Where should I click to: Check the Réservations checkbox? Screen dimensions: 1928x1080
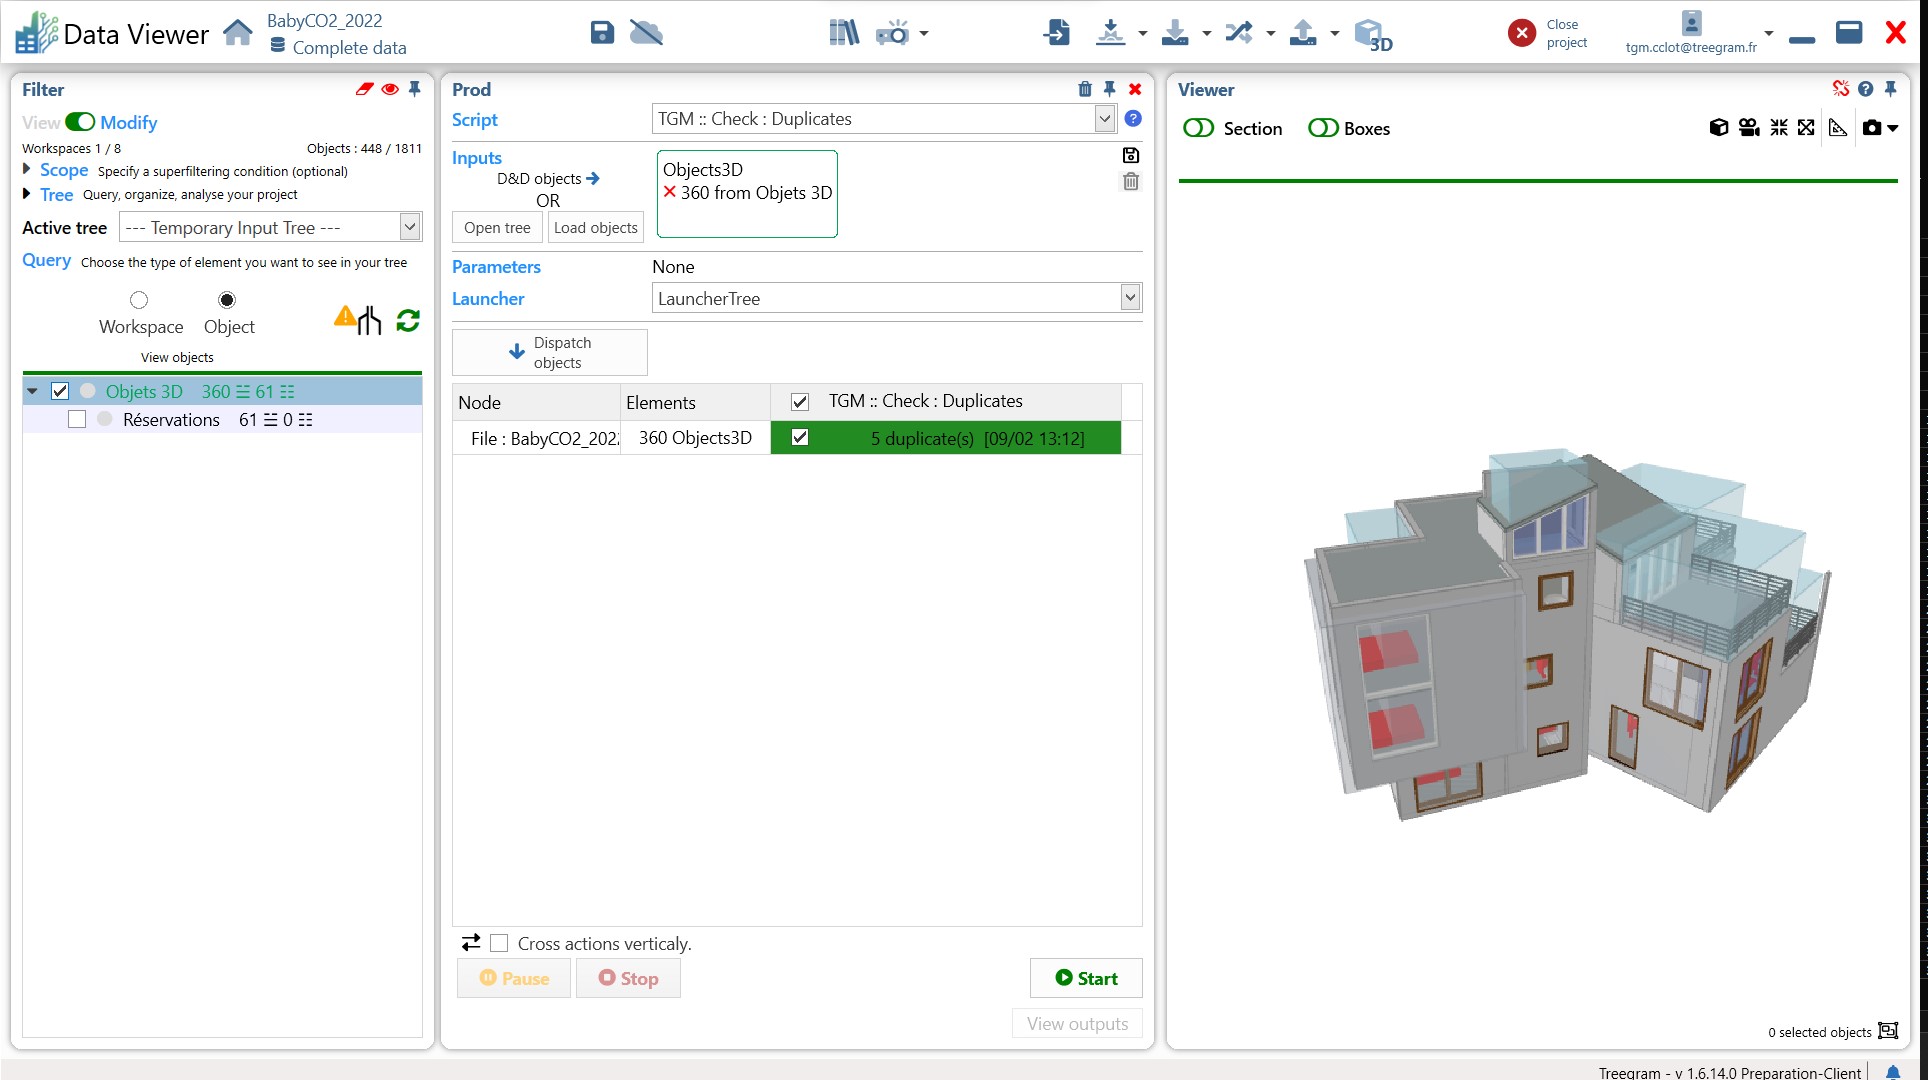click(x=77, y=420)
